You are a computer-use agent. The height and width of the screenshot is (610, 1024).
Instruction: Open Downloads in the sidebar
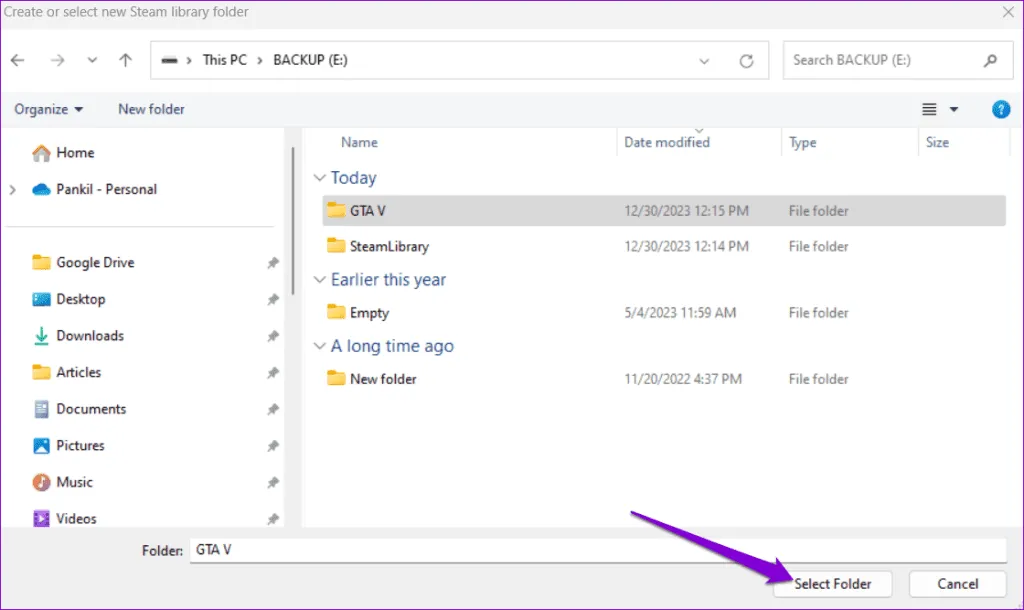point(90,336)
